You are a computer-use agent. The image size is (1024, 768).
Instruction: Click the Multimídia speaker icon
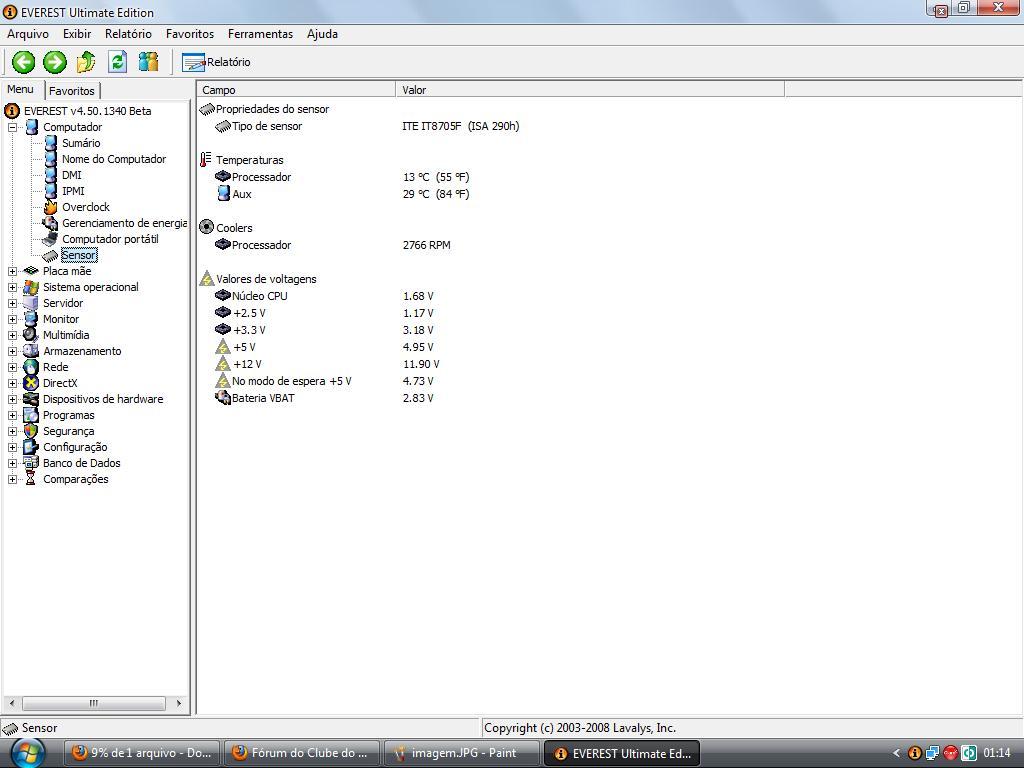pyautogui.click(x=31, y=335)
